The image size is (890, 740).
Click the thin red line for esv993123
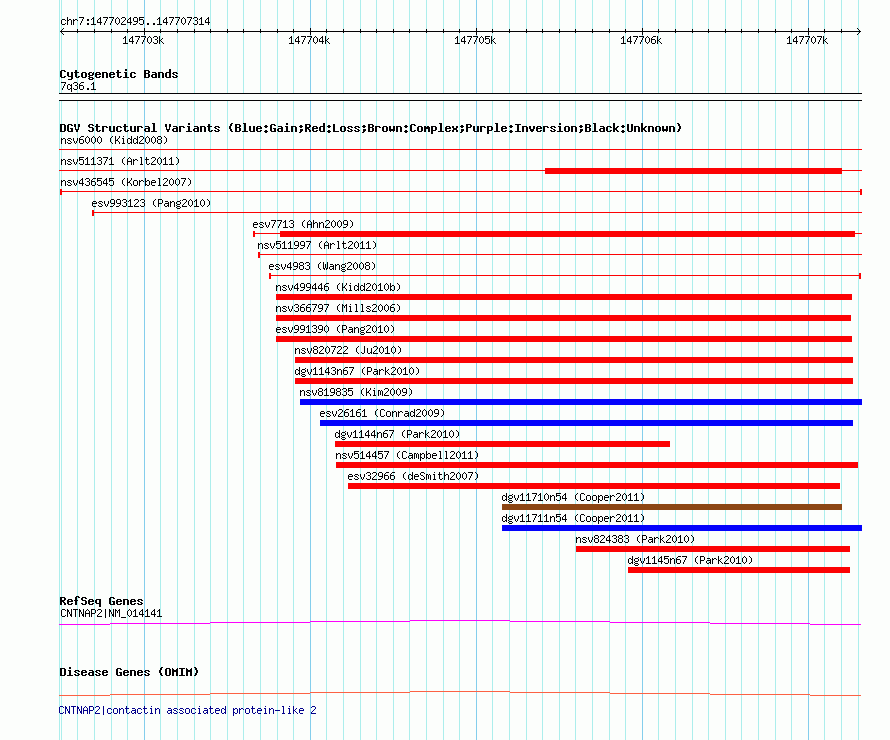(477, 213)
